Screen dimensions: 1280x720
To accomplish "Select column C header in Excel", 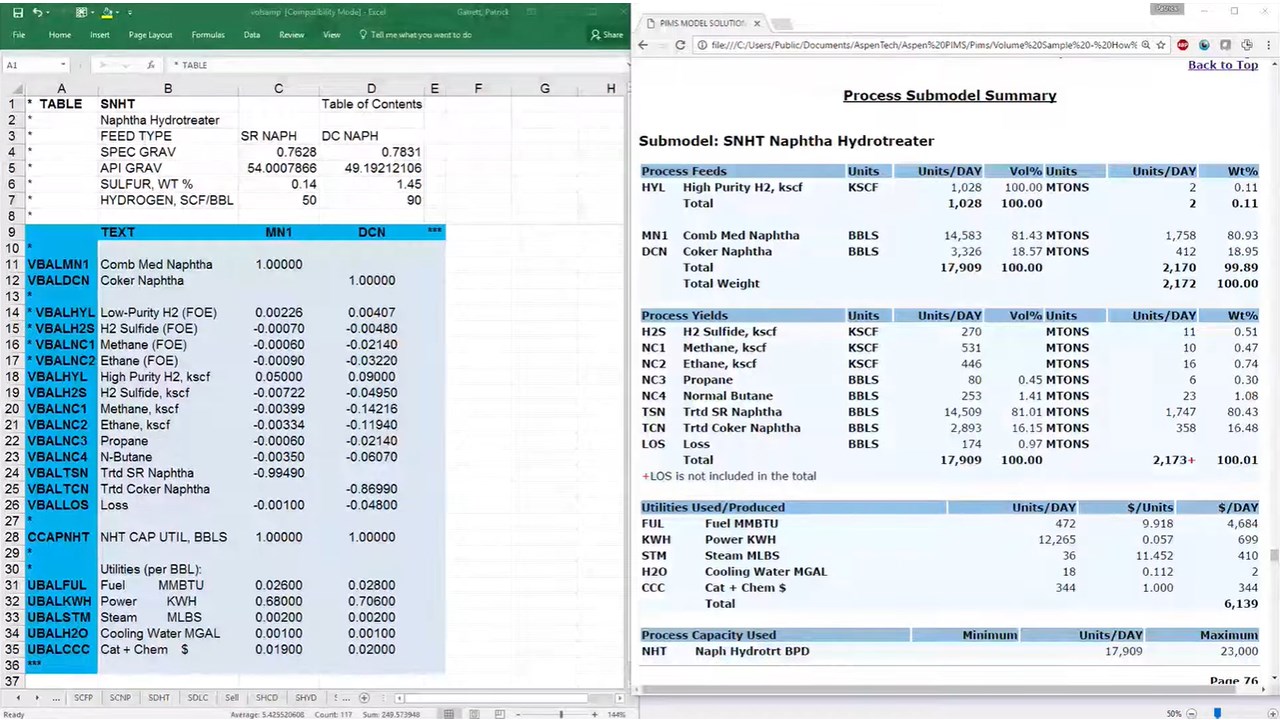I will point(278,88).
